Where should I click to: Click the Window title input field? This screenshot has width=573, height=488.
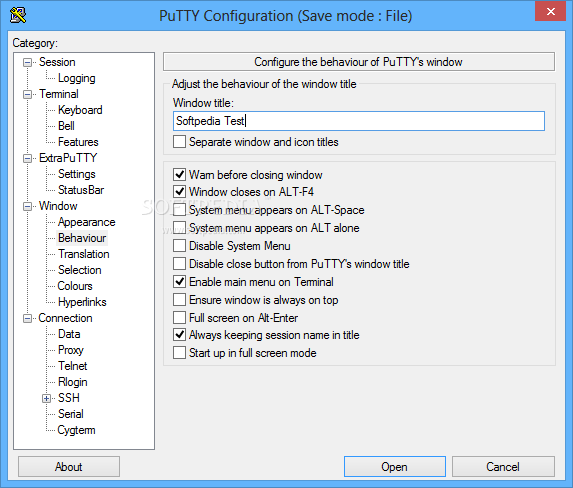[x=358, y=121]
